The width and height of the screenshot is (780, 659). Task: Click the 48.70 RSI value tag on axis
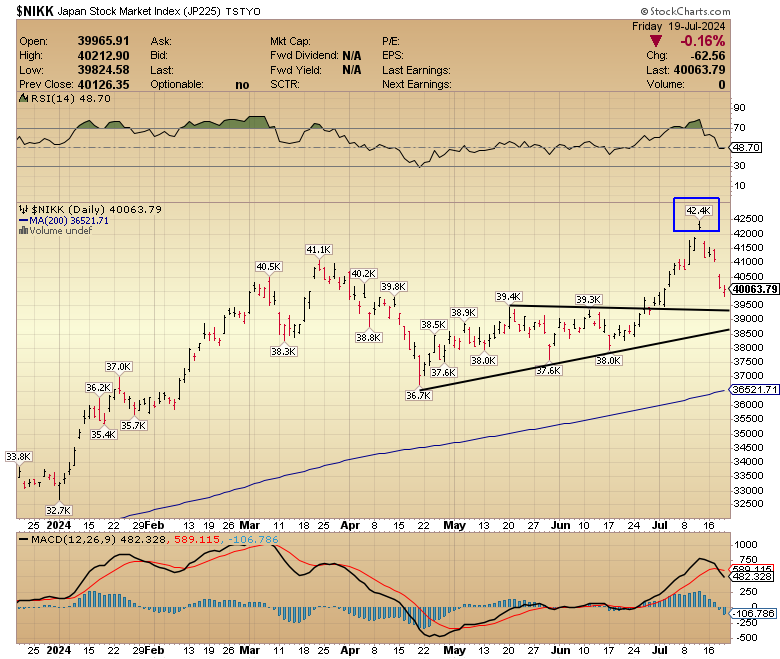(x=746, y=147)
